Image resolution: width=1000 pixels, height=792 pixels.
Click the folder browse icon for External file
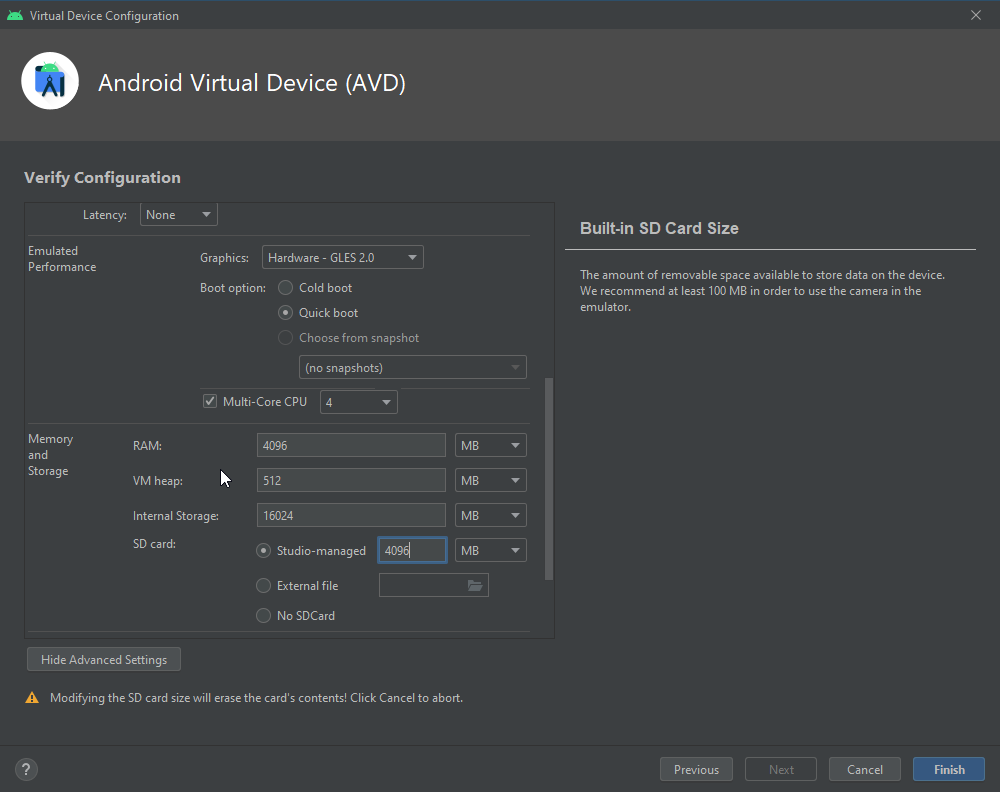point(475,586)
